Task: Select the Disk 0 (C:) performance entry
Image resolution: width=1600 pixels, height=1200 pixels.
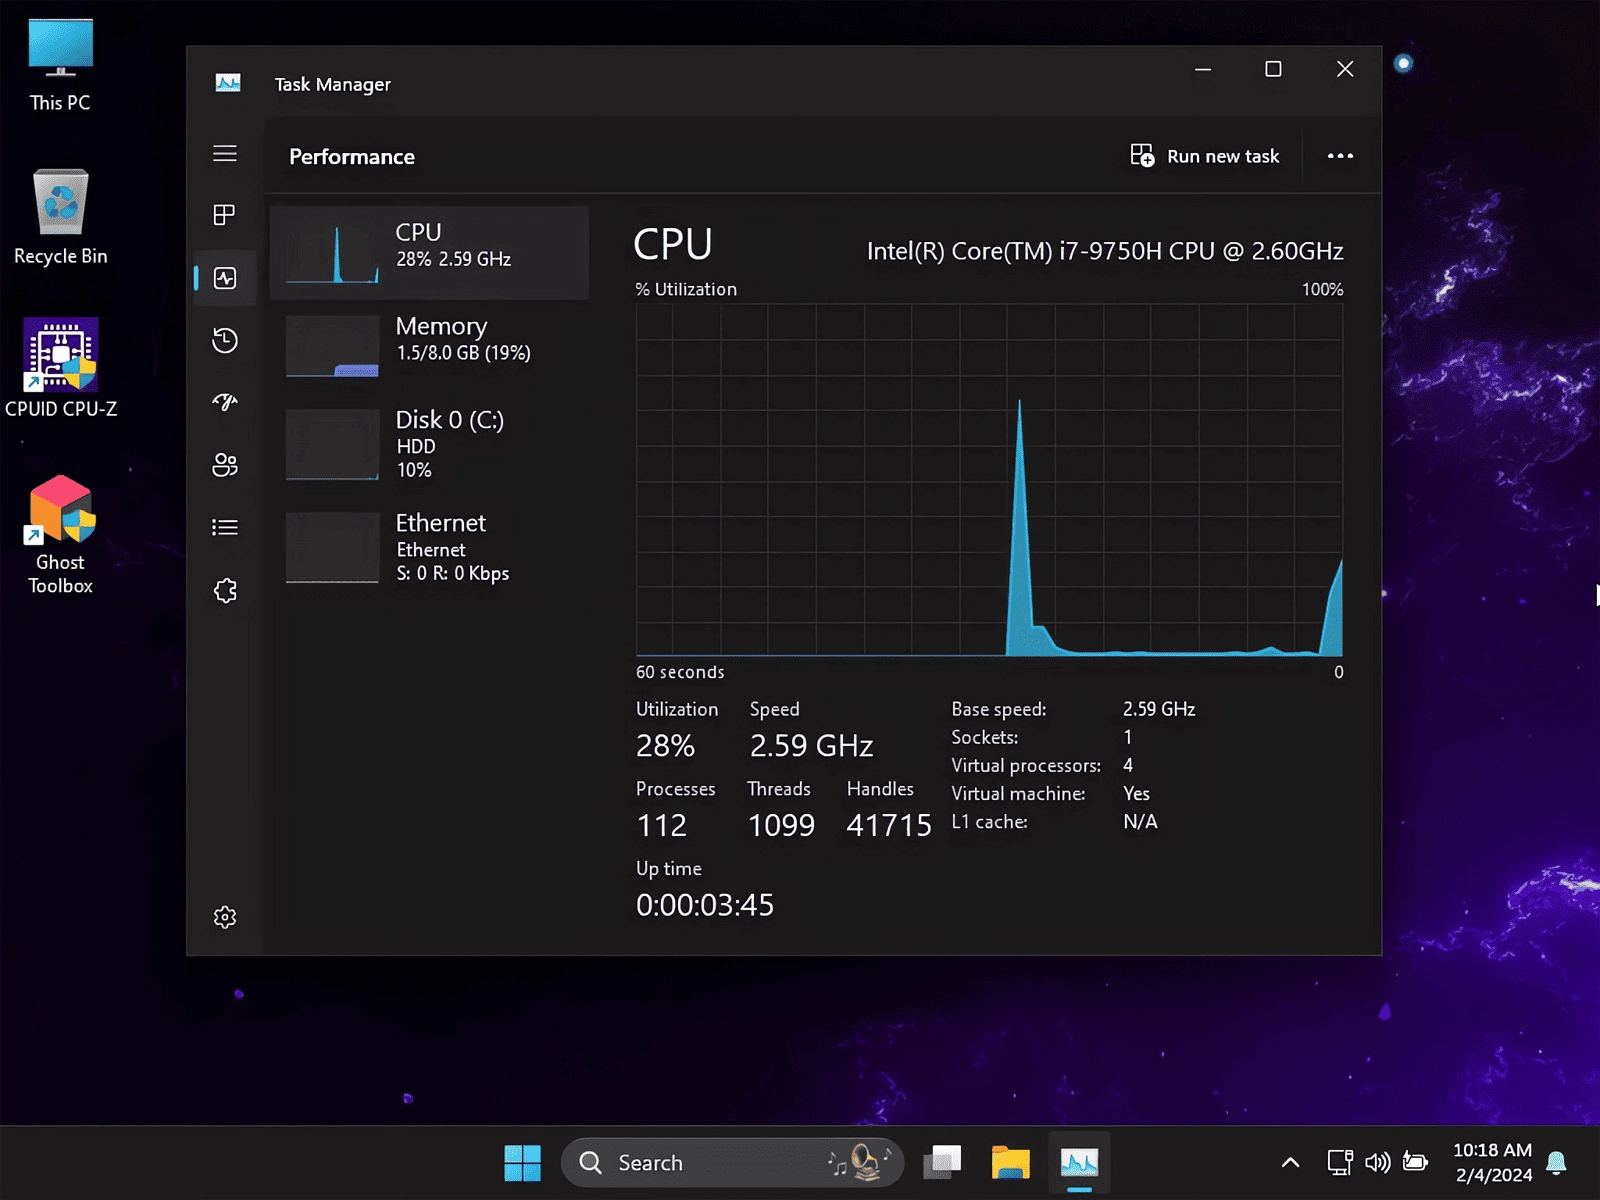Action: click(429, 444)
